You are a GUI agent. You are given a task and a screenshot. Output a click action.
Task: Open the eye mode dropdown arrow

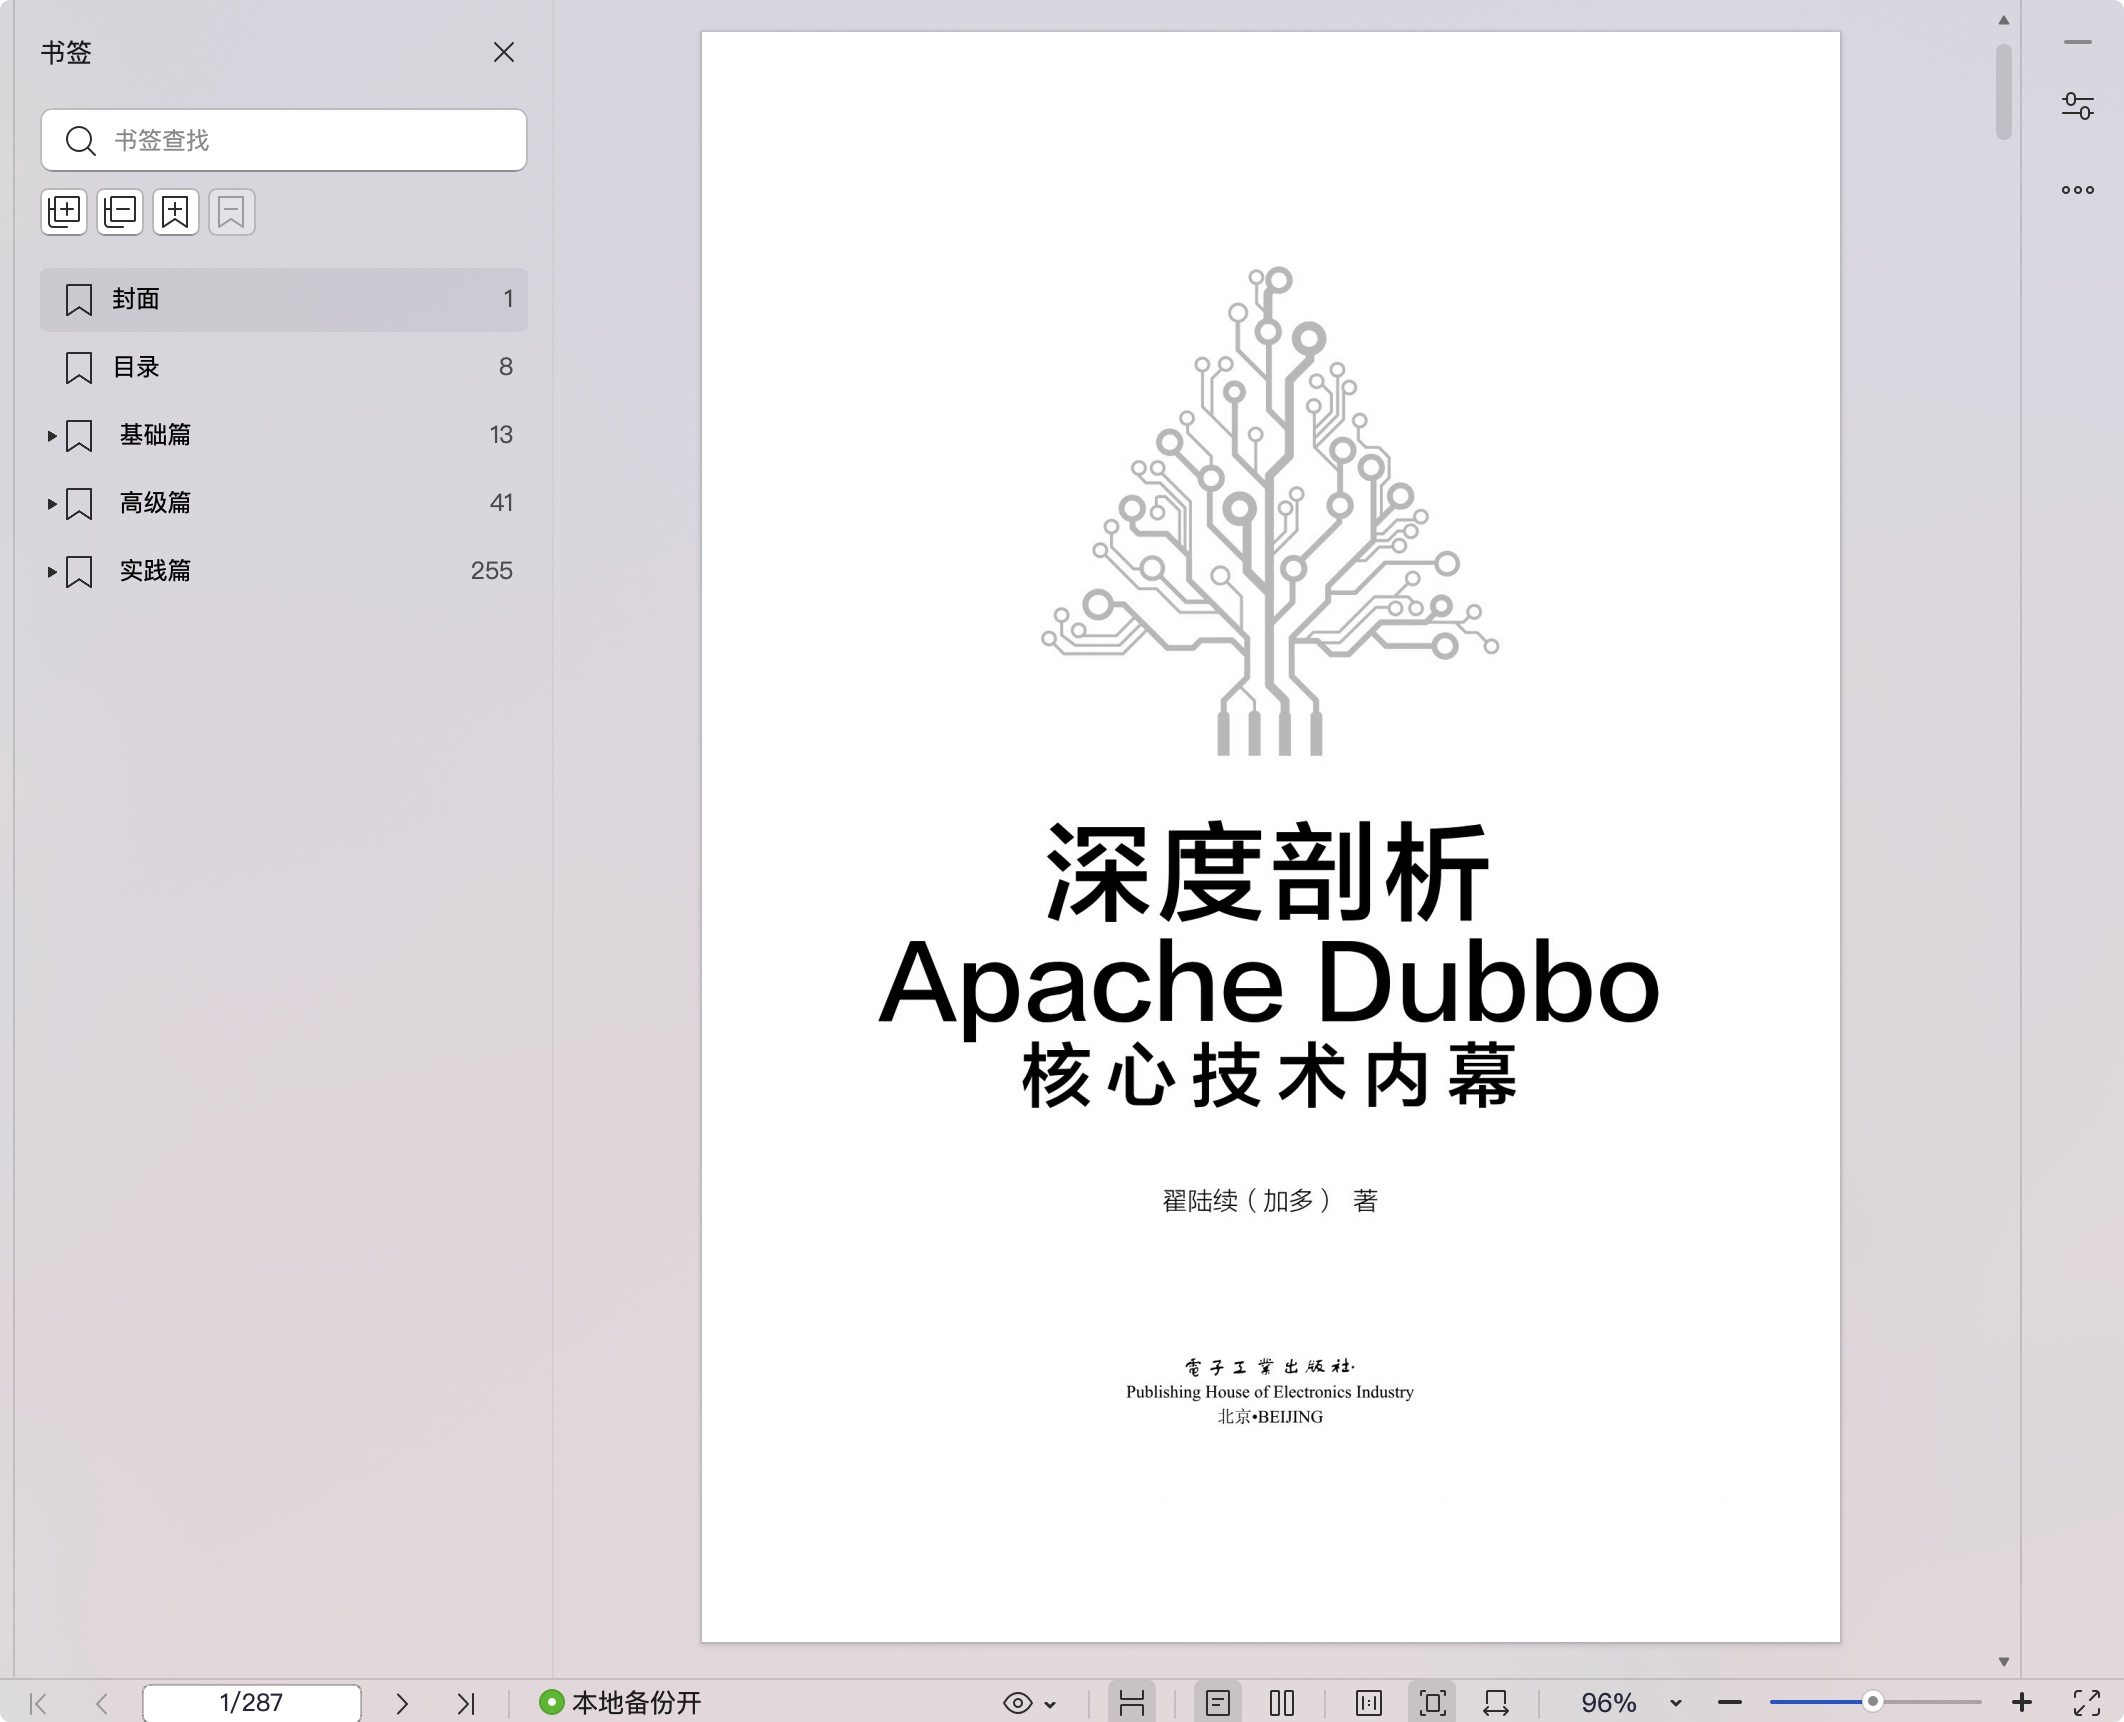click(x=1050, y=1704)
